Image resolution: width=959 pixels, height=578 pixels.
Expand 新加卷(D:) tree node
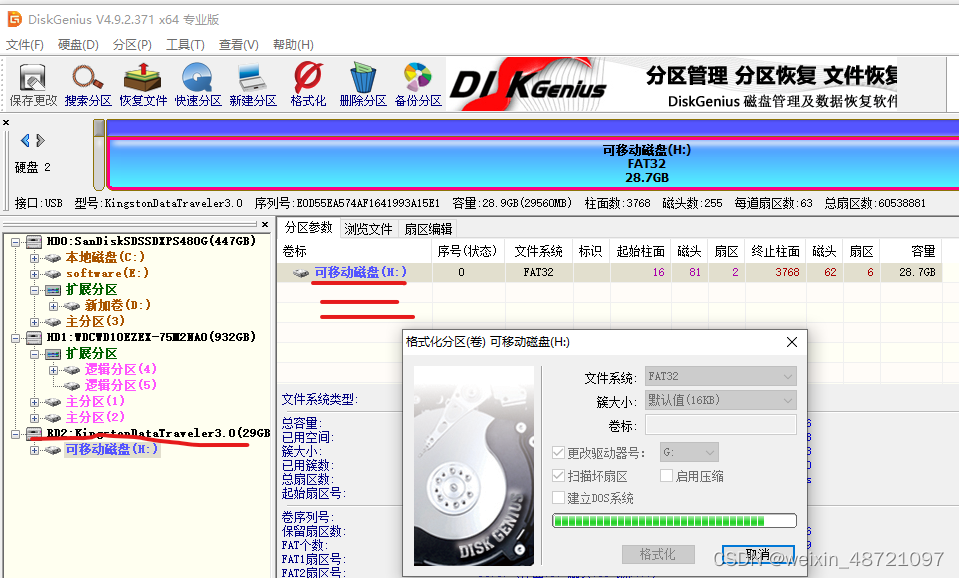[x=53, y=306]
